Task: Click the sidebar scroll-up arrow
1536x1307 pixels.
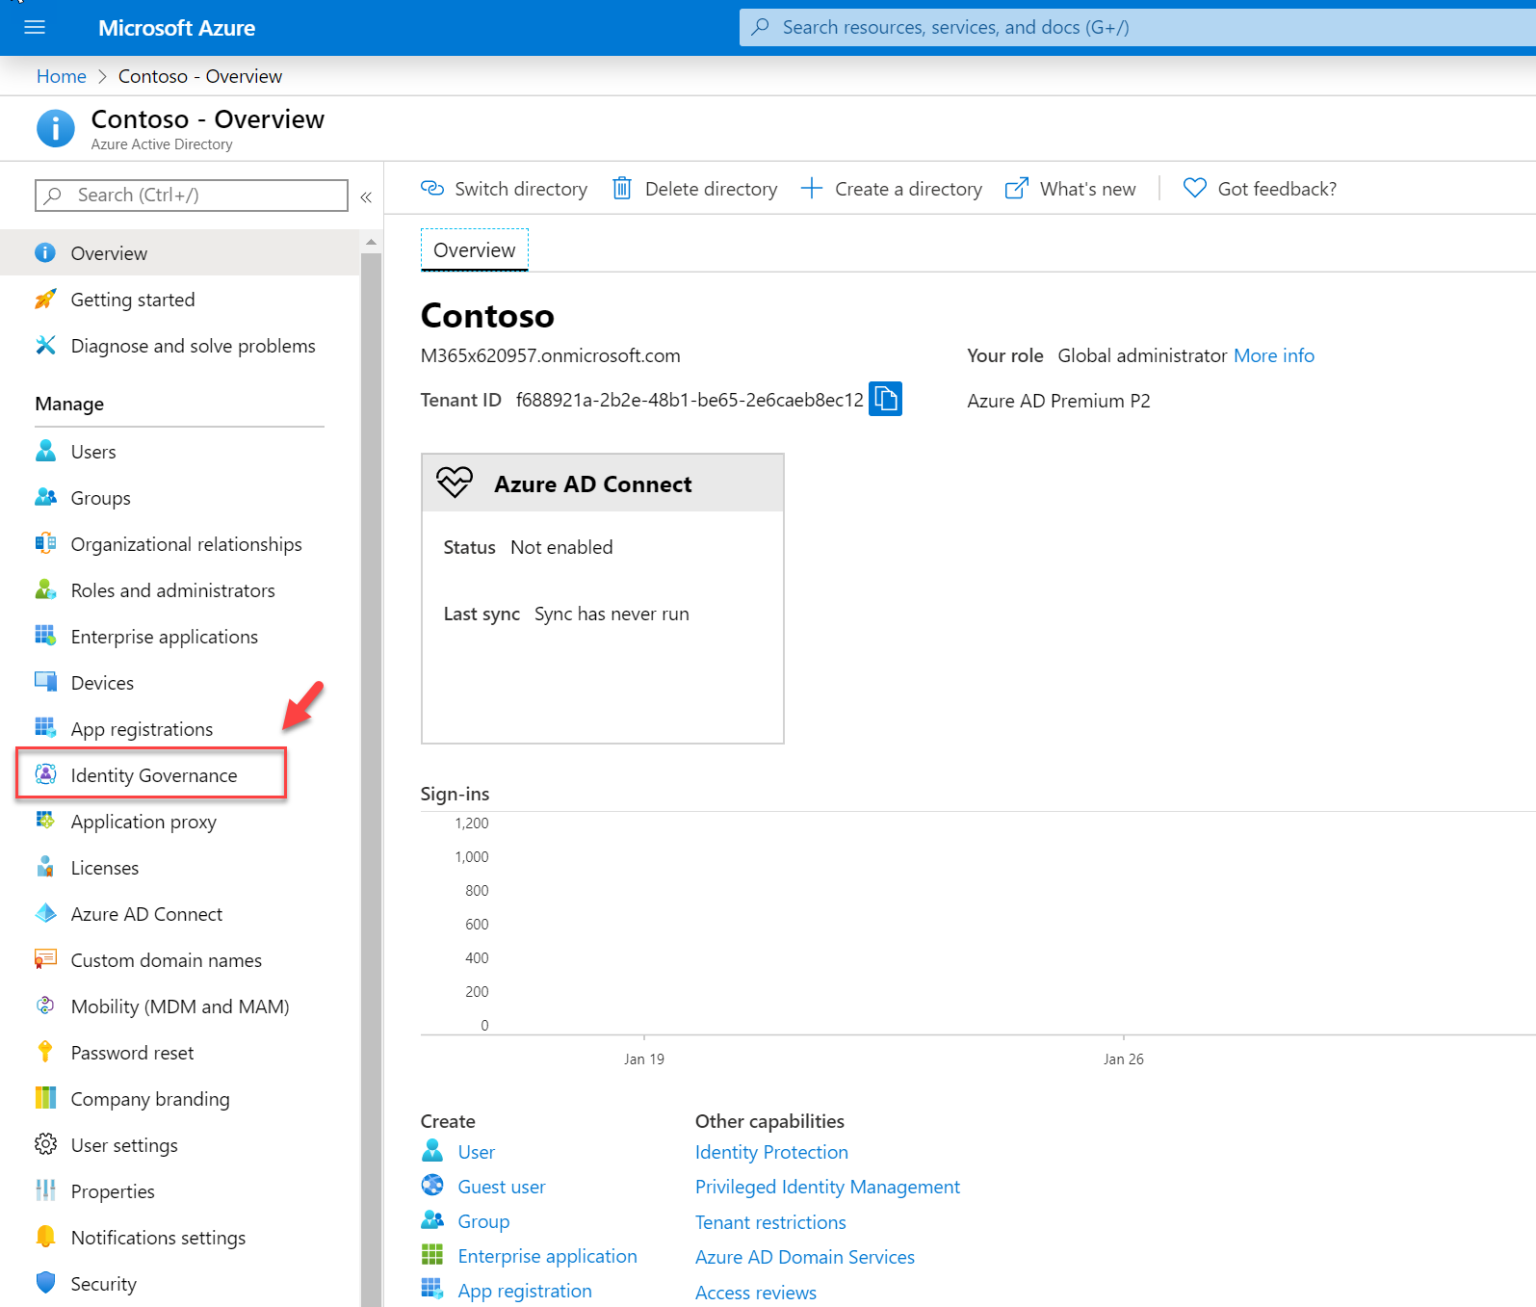Action: [371, 242]
